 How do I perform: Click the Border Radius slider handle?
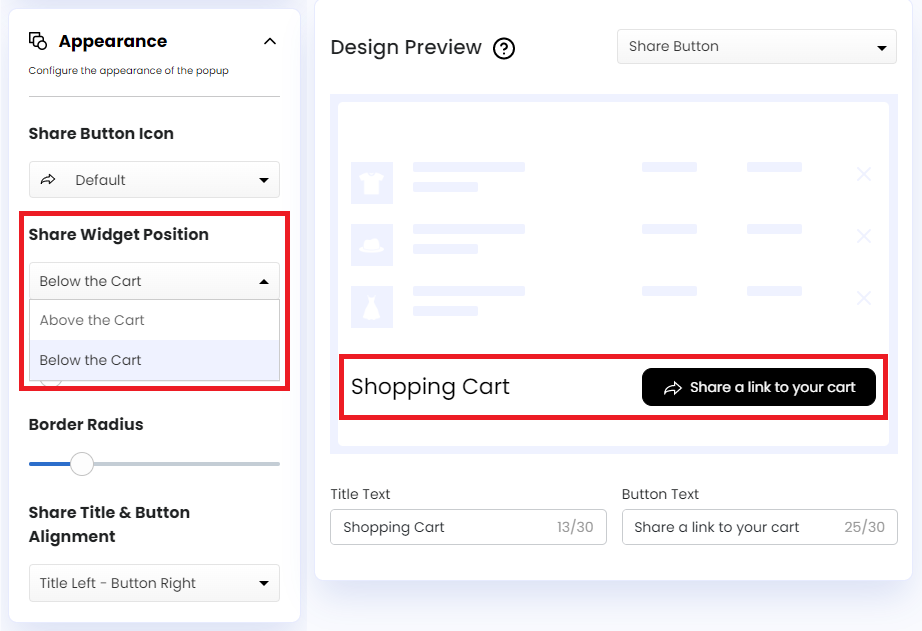81,464
